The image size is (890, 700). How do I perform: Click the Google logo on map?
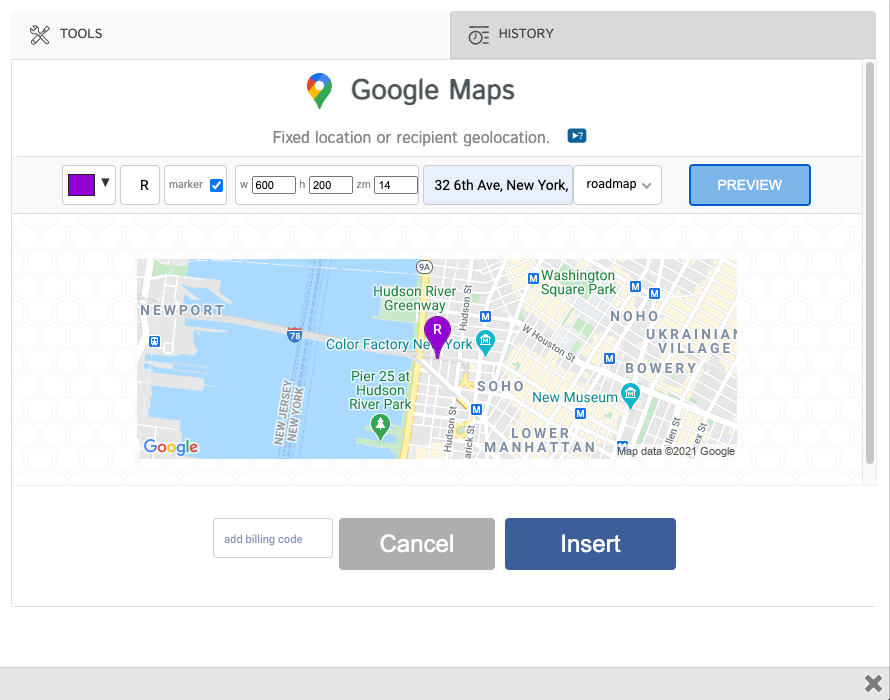pos(171,447)
